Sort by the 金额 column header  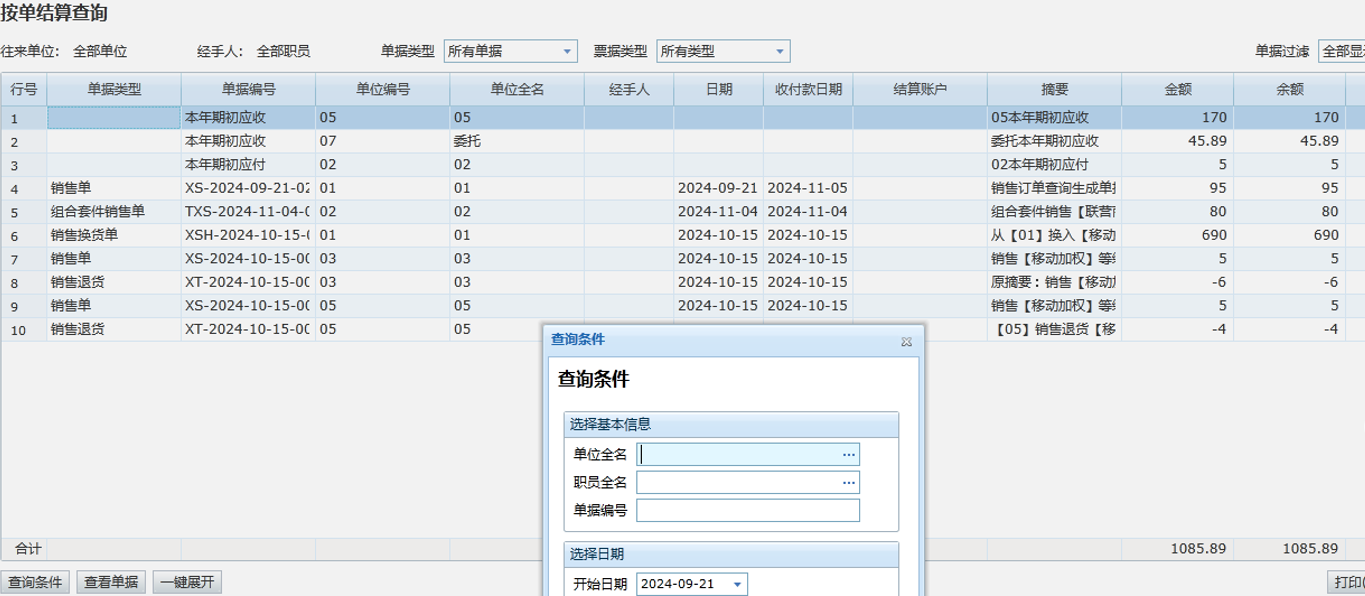(1177, 89)
